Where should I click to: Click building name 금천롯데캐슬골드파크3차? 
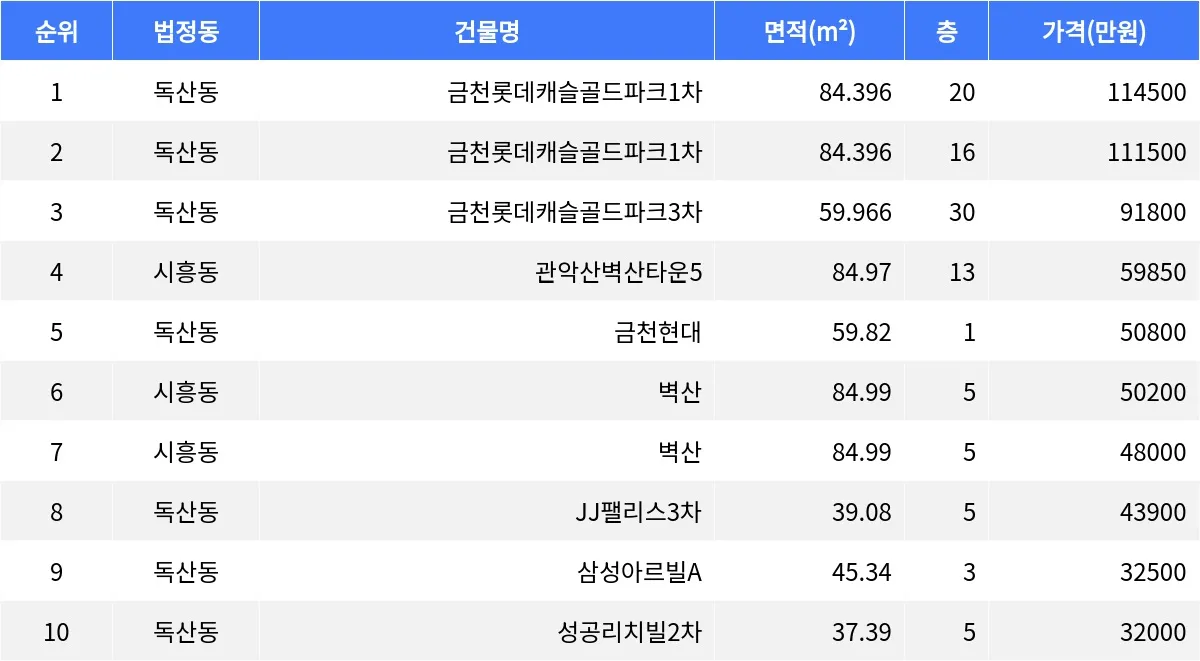click(575, 213)
